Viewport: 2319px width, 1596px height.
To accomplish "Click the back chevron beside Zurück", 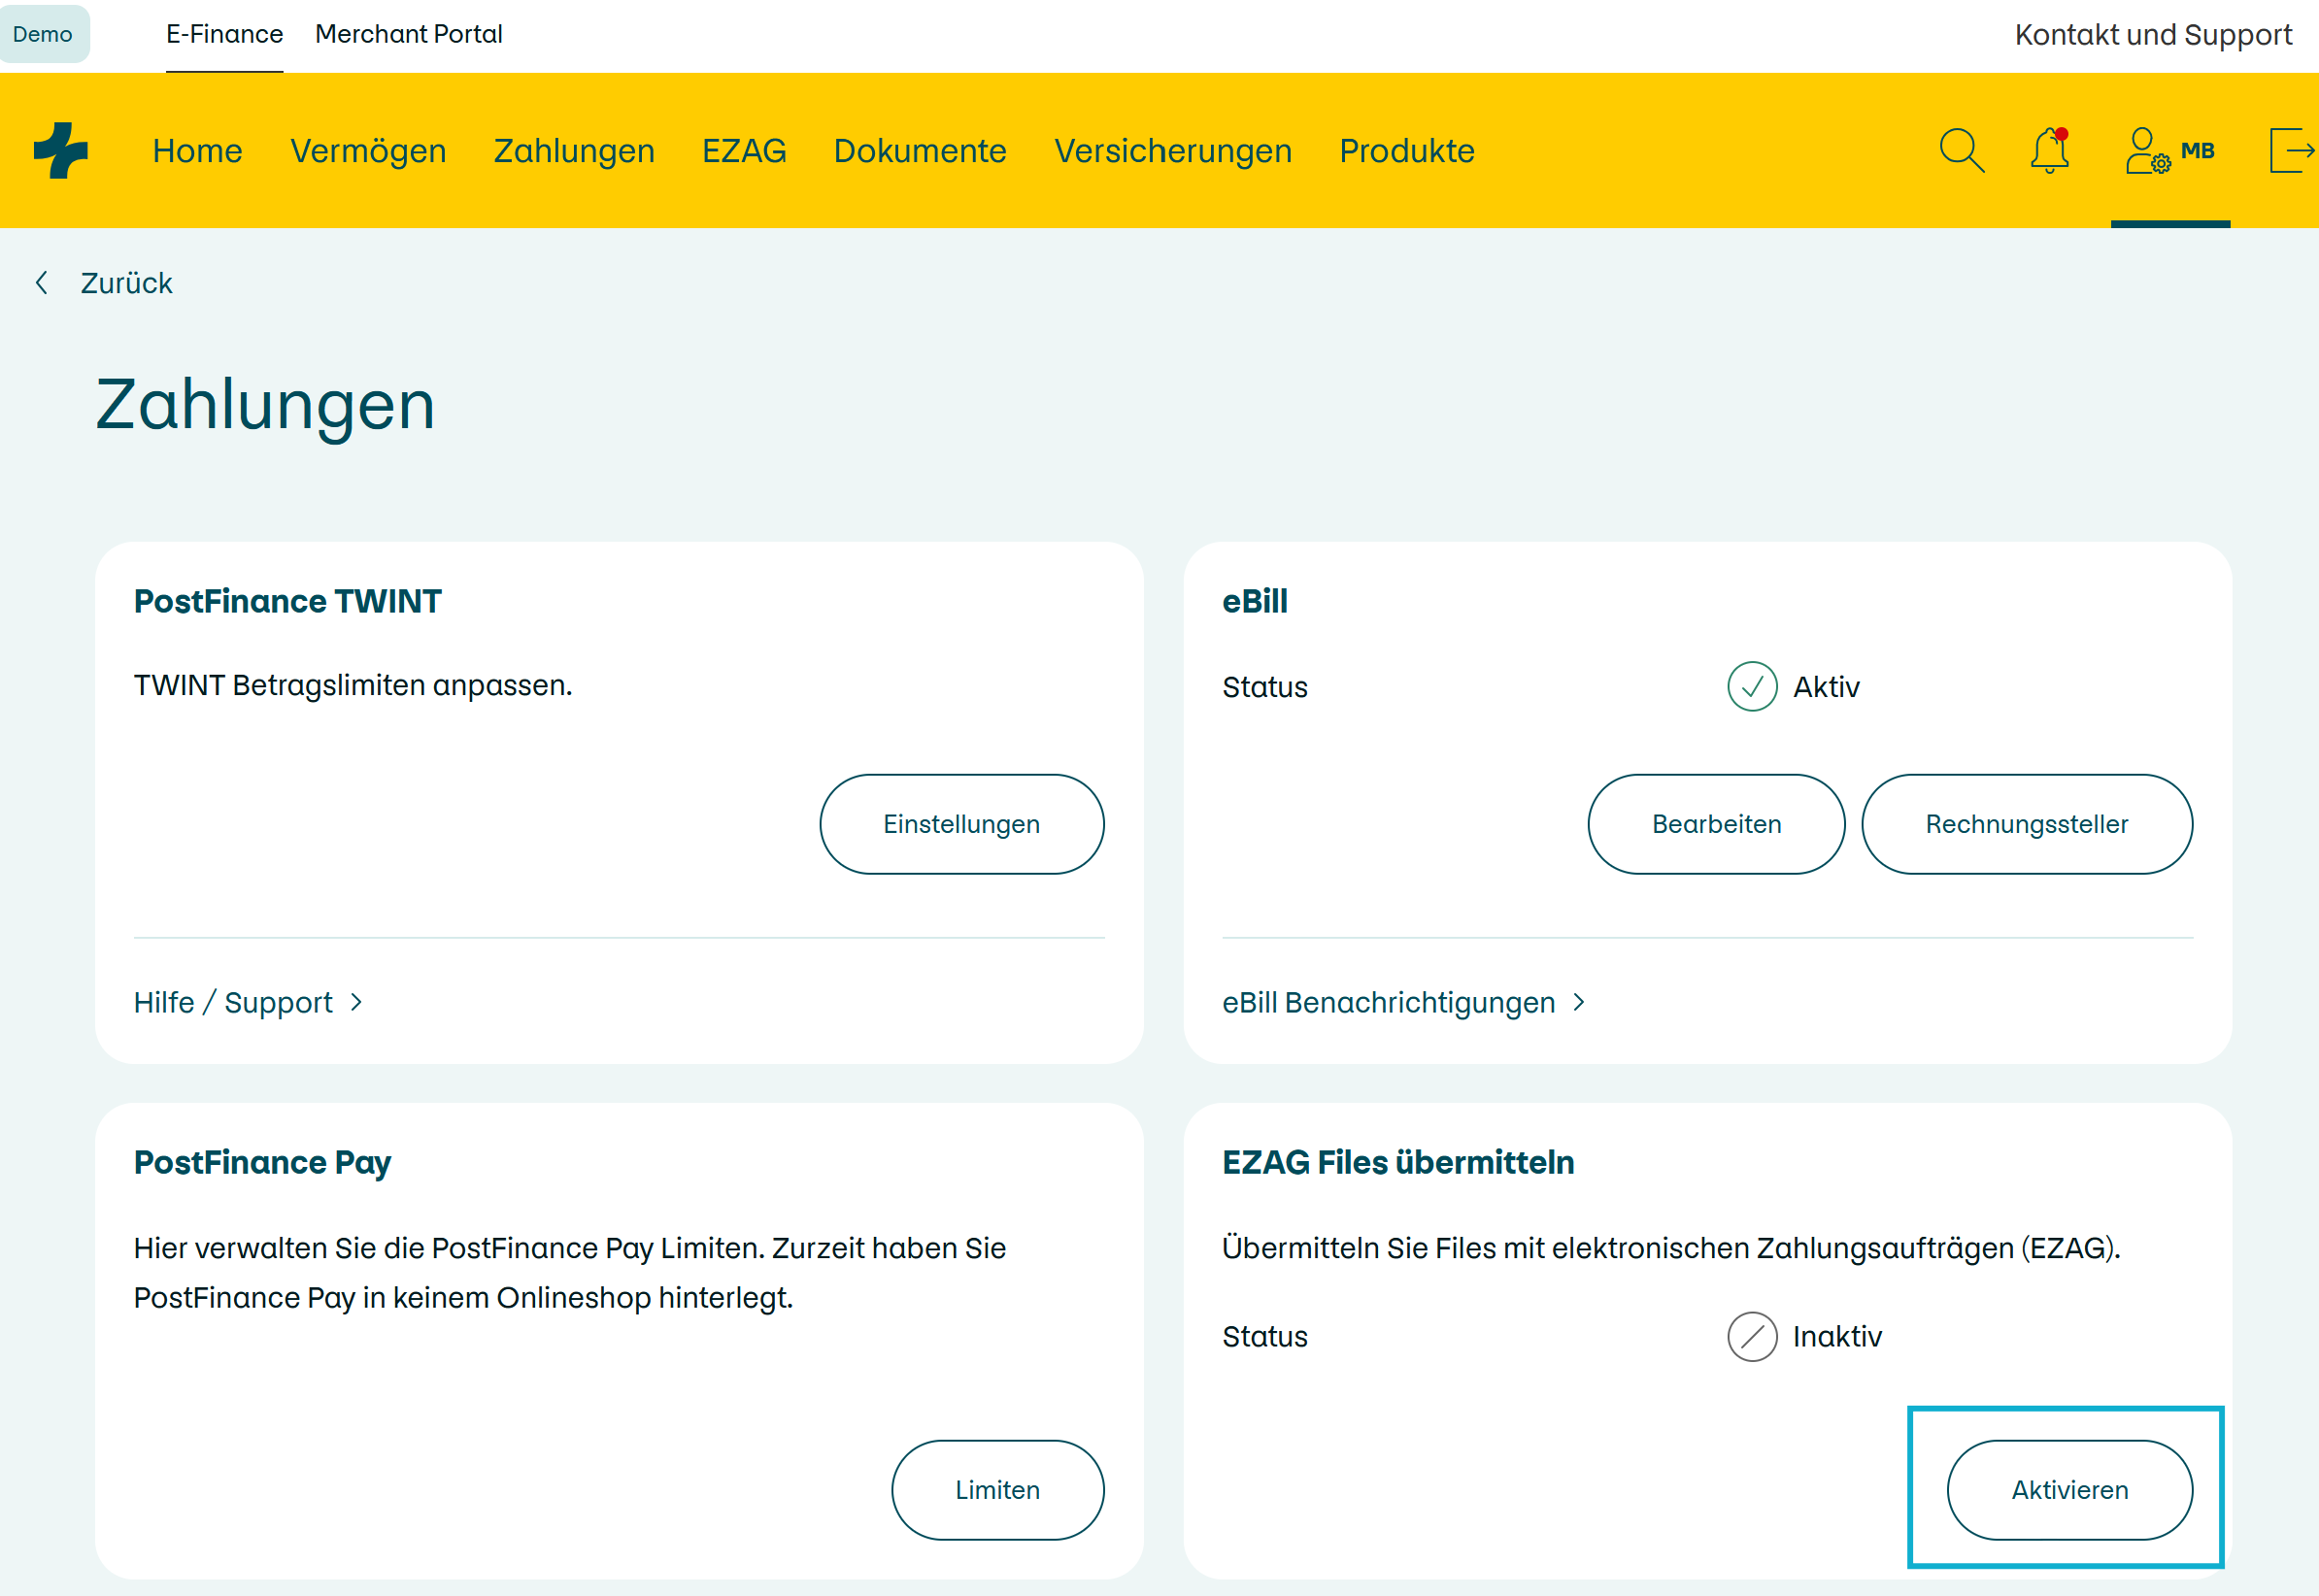I will (42, 283).
